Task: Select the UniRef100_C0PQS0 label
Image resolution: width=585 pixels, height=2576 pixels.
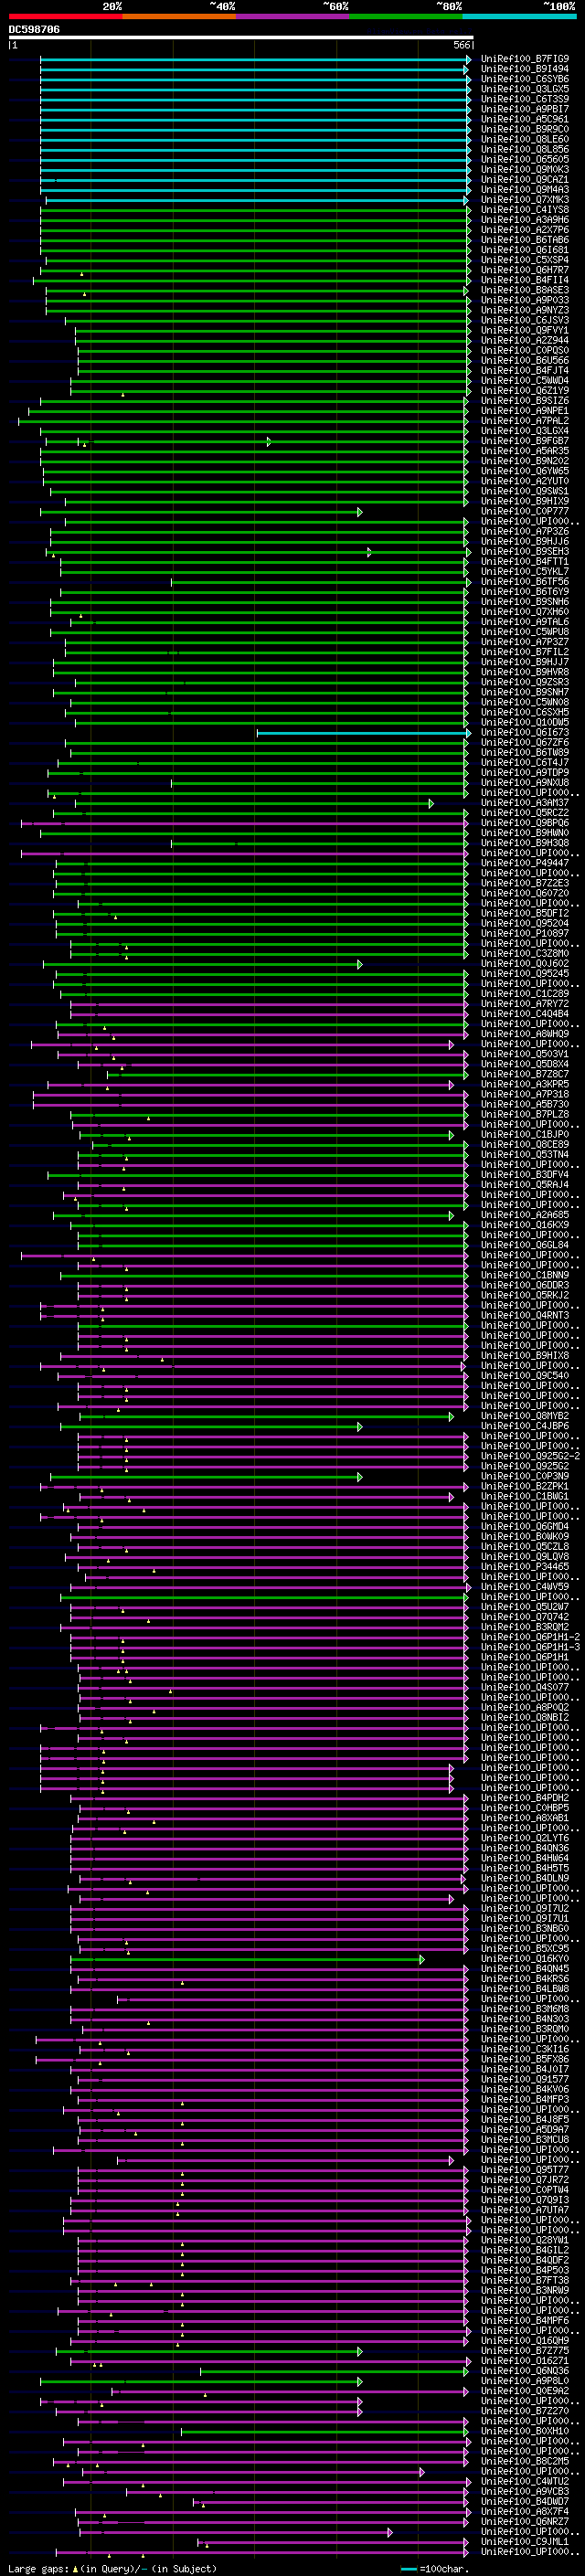Action: pos(525,350)
